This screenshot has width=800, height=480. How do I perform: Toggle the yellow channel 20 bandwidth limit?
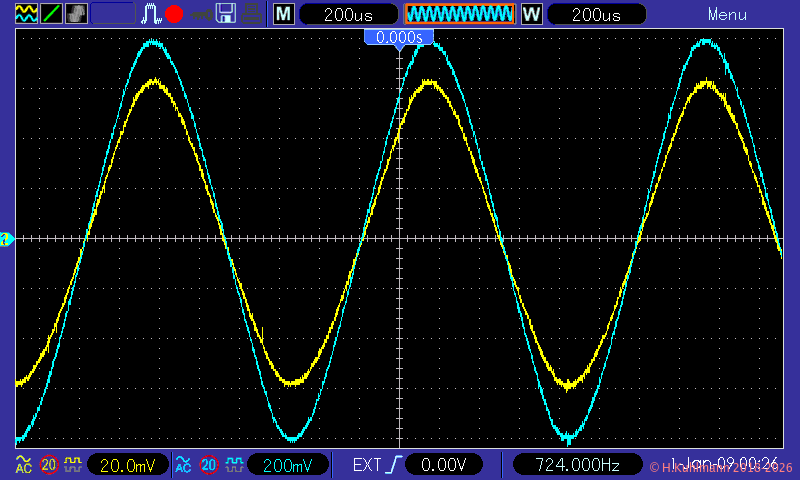coord(48,465)
